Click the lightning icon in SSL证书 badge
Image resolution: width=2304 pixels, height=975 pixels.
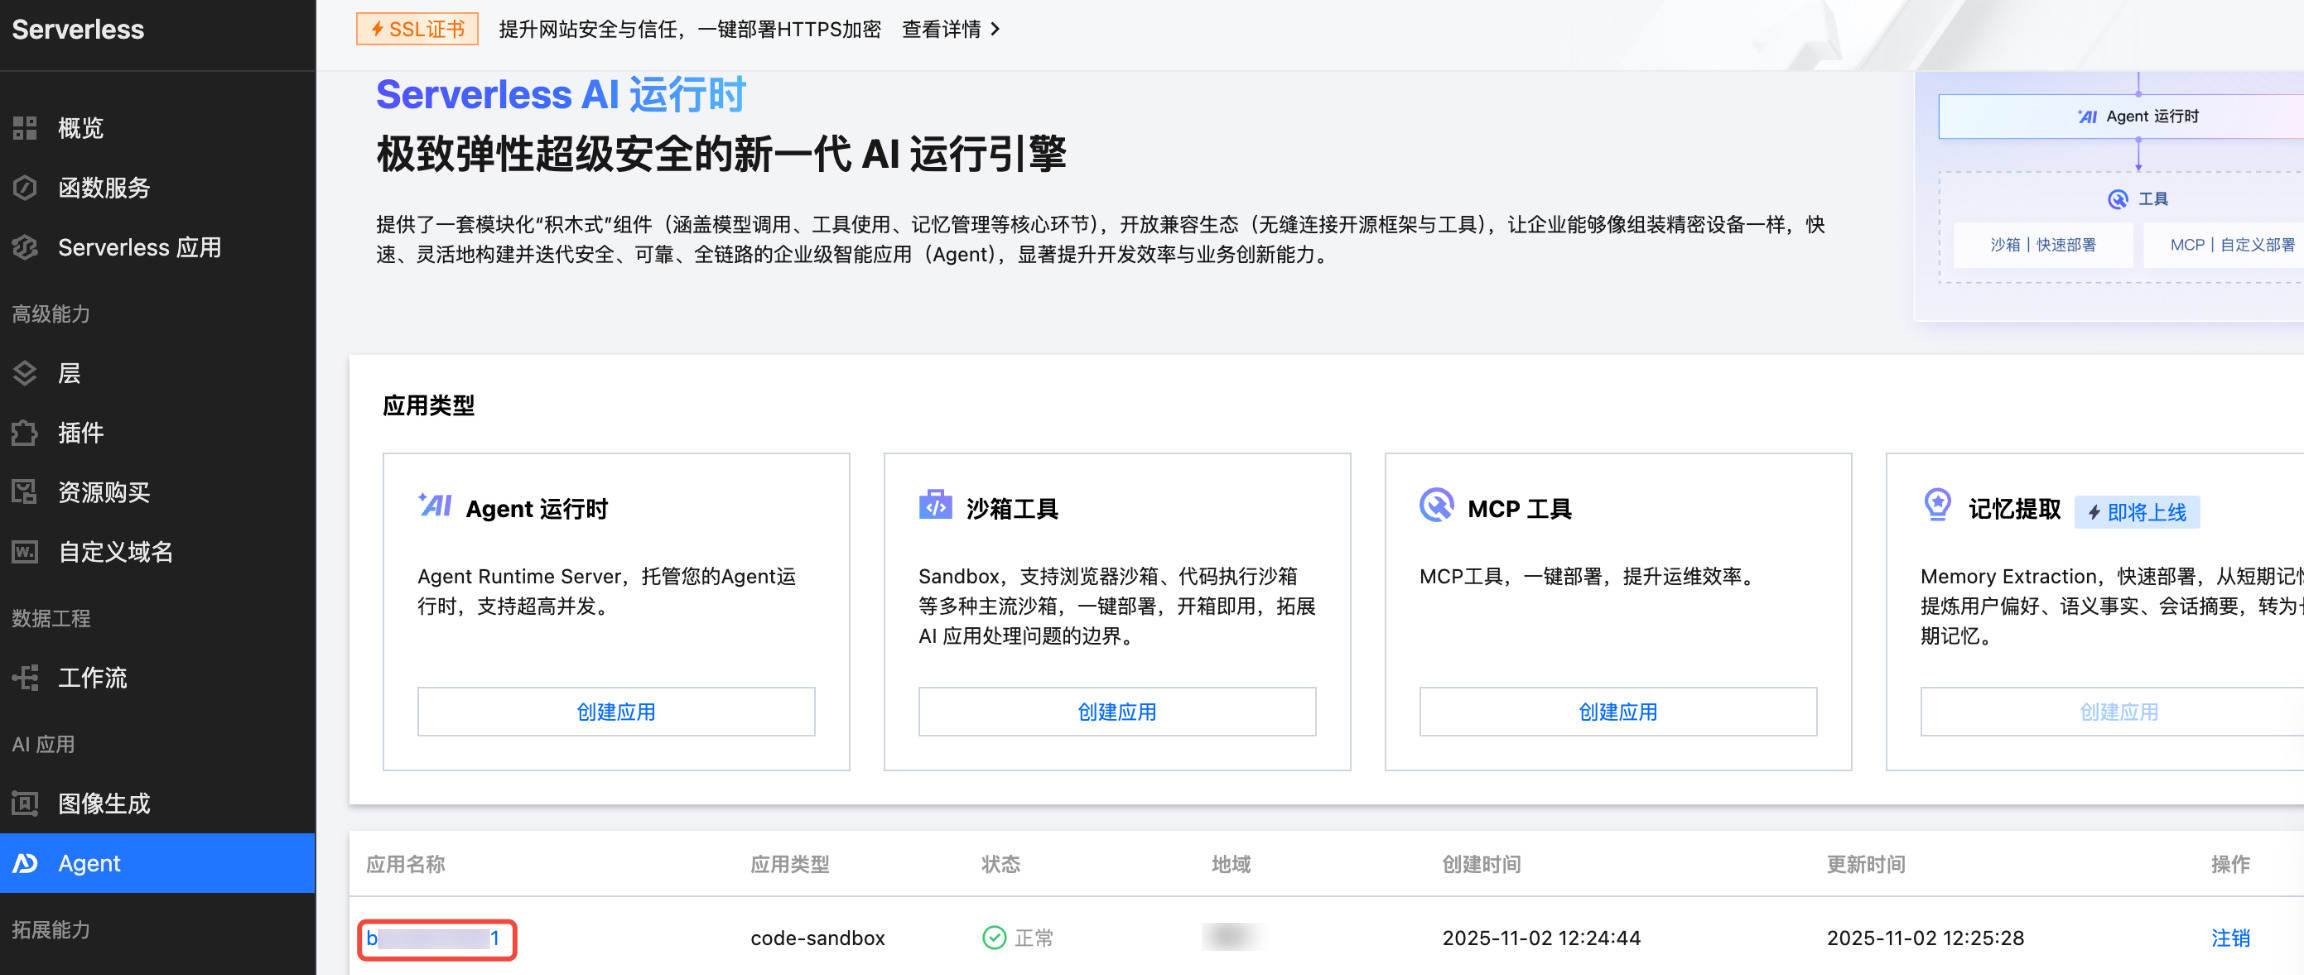pyautogui.click(x=377, y=29)
